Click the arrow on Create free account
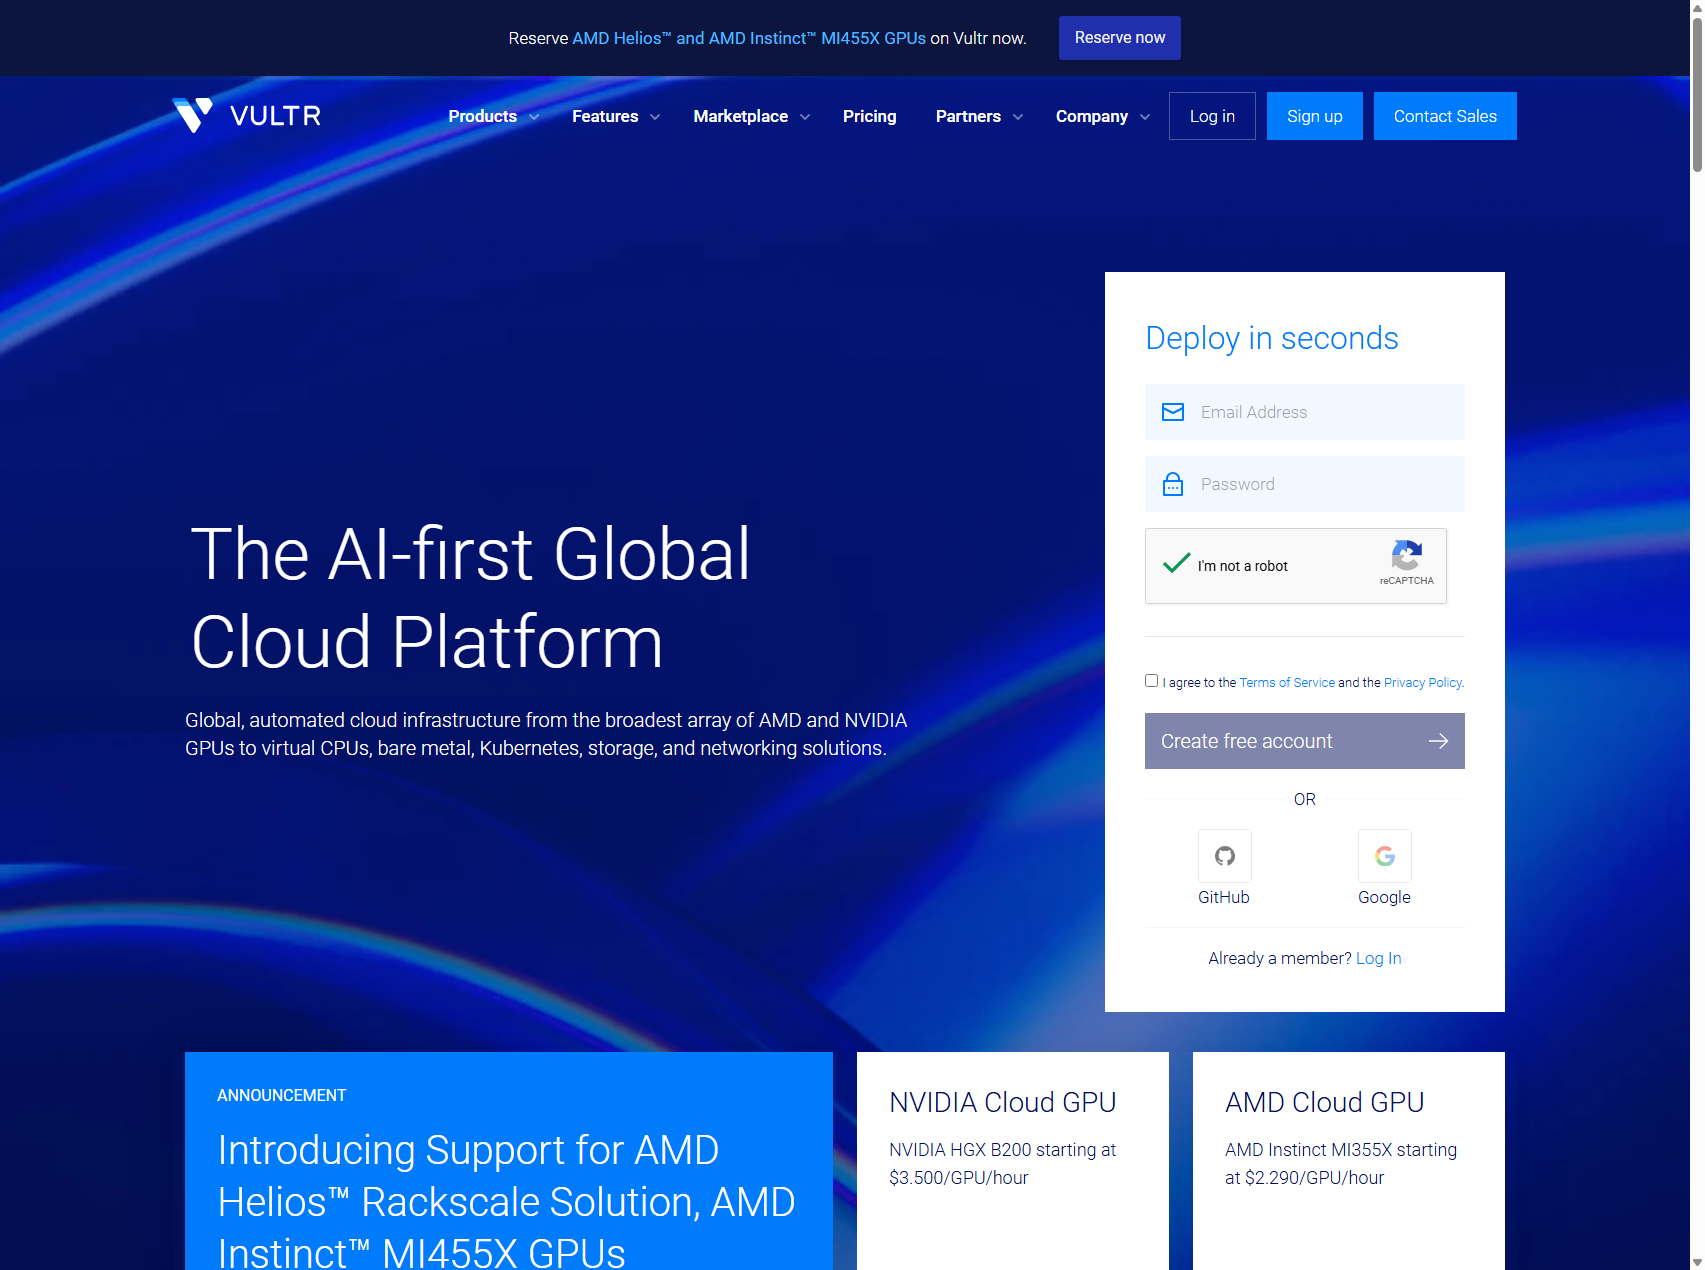Image resolution: width=1705 pixels, height=1270 pixels. (1438, 741)
